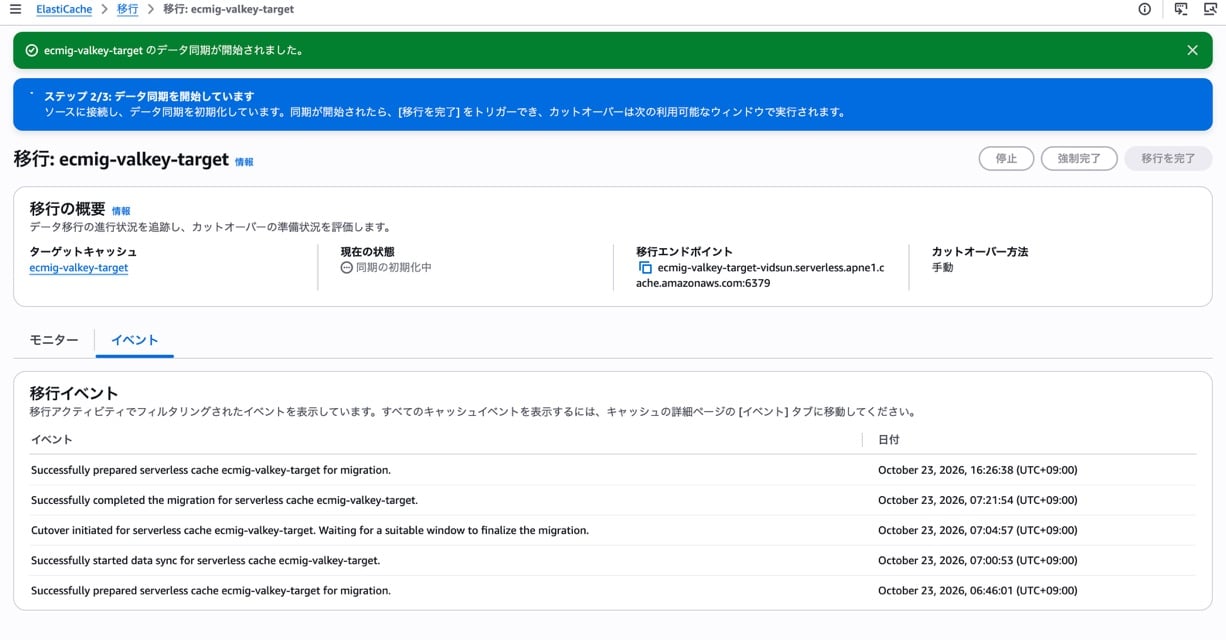Viewport: 1226px width, 640px height.
Task: Open the ecmig-valkey-target target cache link
Action: [79, 268]
